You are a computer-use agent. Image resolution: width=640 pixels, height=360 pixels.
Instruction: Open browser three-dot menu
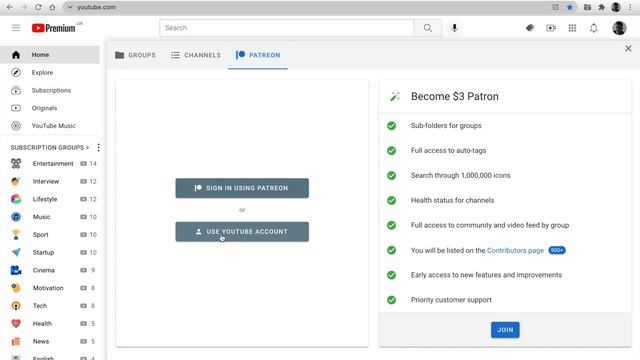coord(630,7)
